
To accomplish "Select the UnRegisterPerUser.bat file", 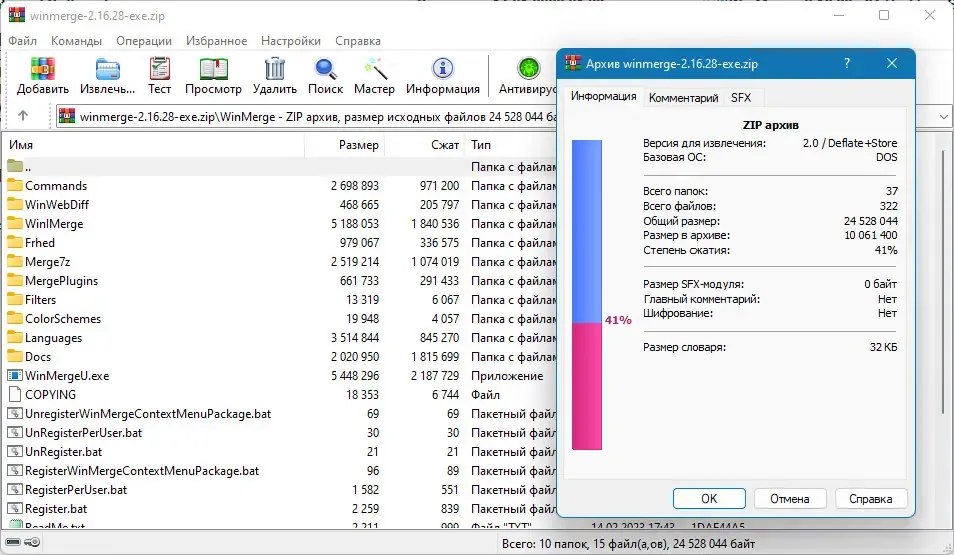I will pos(281,433).
